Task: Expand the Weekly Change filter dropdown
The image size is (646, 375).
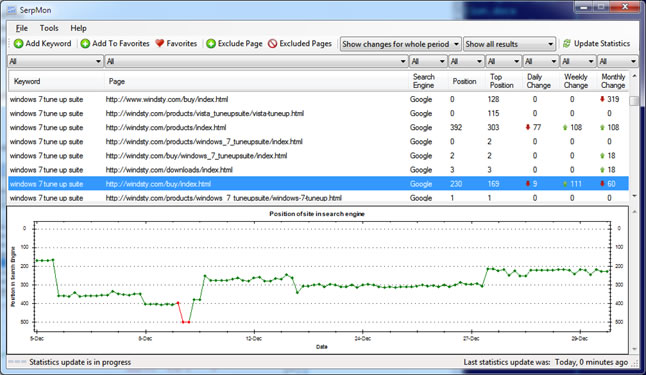Action: point(591,61)
